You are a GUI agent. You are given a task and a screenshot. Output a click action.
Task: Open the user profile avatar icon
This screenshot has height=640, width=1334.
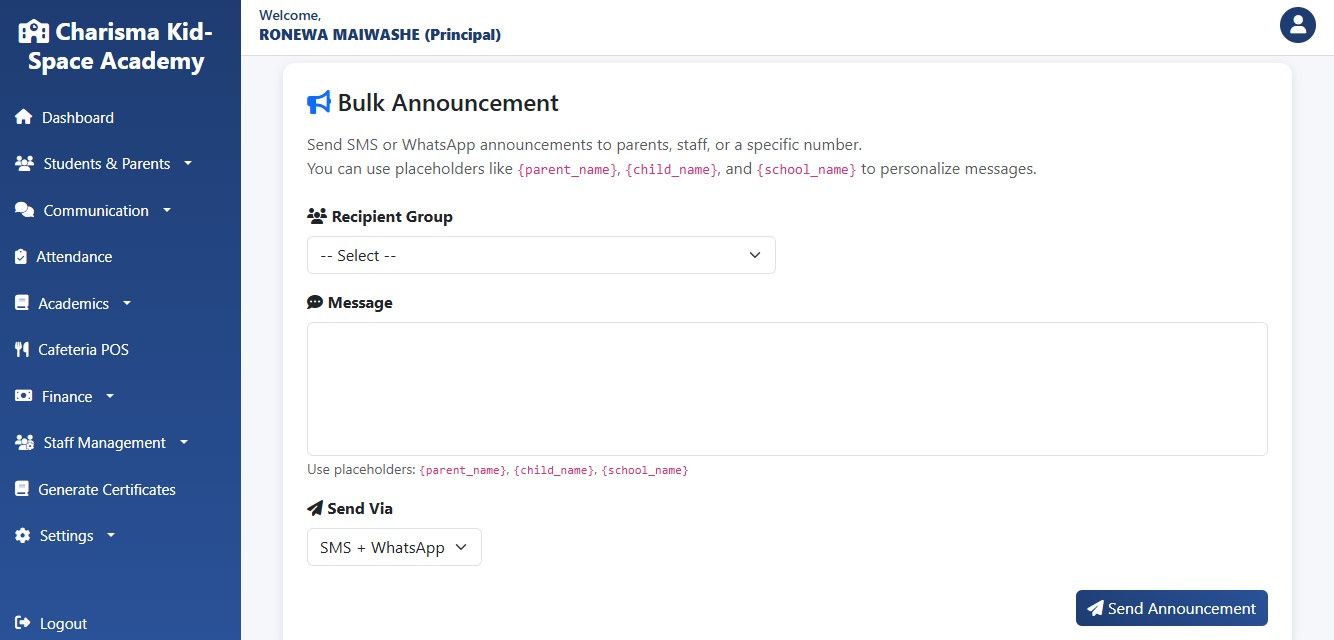pos(1297,24)
